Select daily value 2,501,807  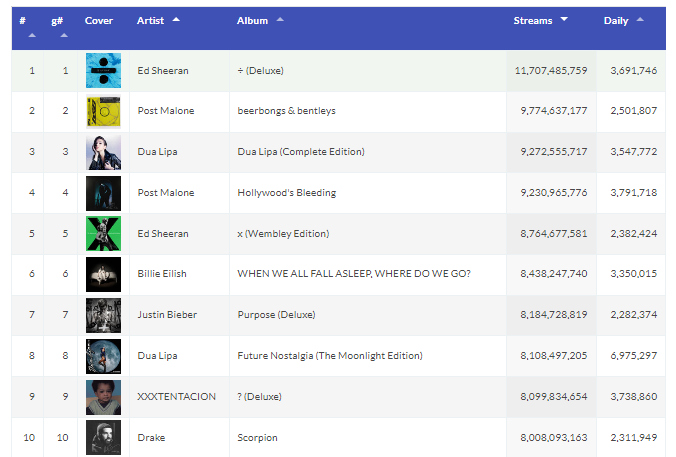coord(634,111)
